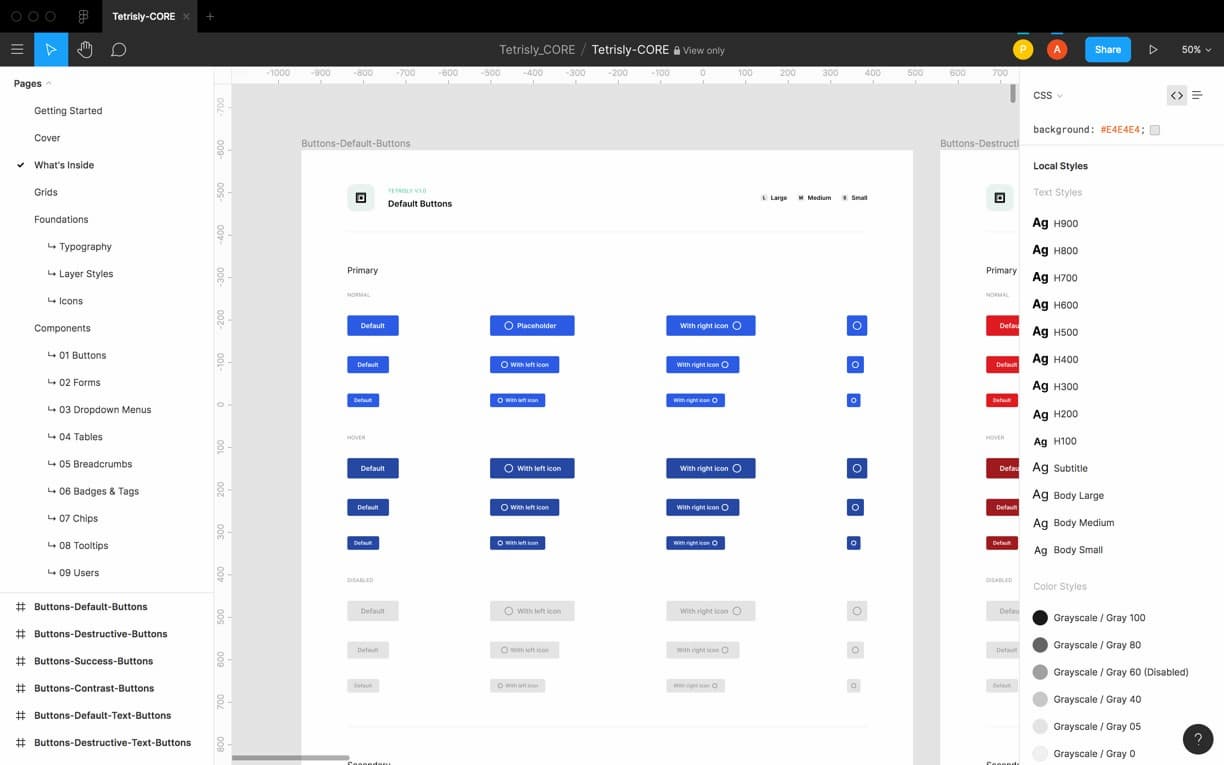Viewport: 1224px width, 765px height.
Task: Click the Grayscale / Gray 100 swatch
Action: [x=1040, y=618]
